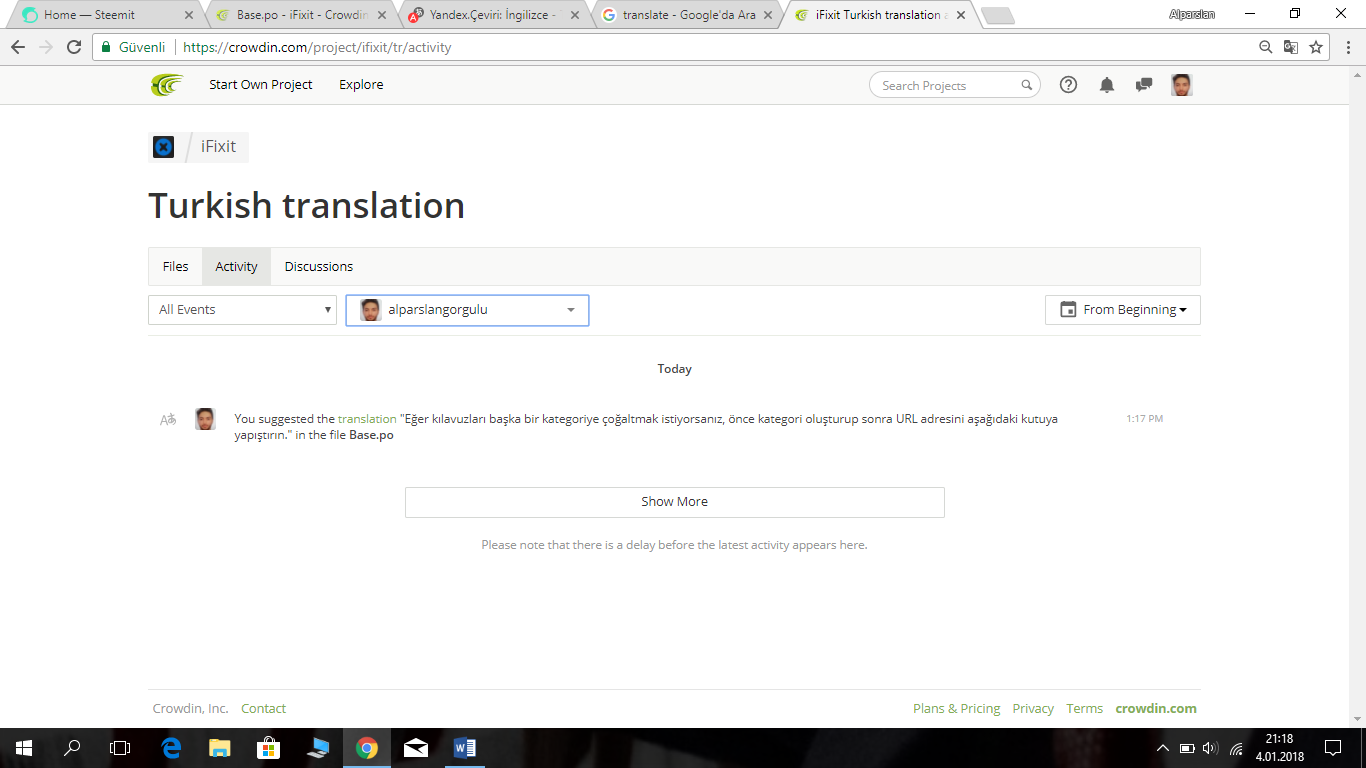Click the crowdin.com footer link
This screenshot has width=1366, height=768.
point(1156,709)
